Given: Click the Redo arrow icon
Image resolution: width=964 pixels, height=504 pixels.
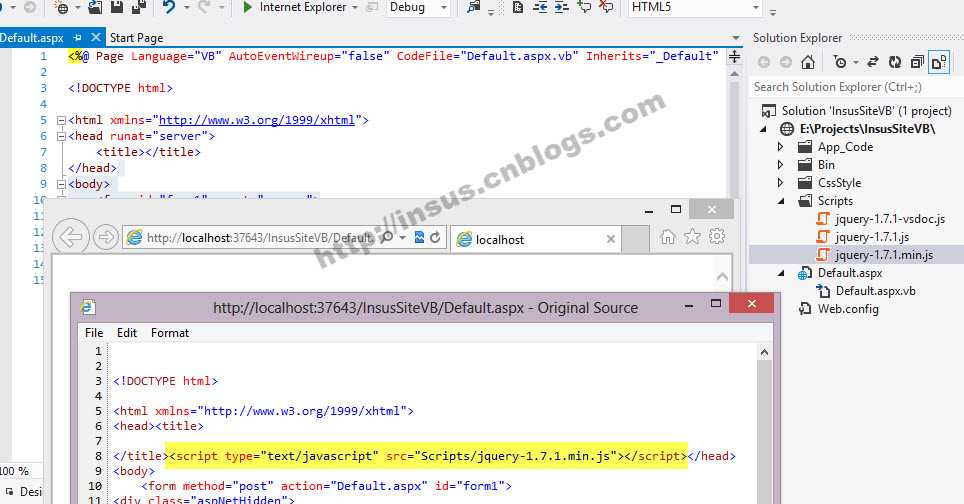Looking at the screenshot, I should (204, 7).
